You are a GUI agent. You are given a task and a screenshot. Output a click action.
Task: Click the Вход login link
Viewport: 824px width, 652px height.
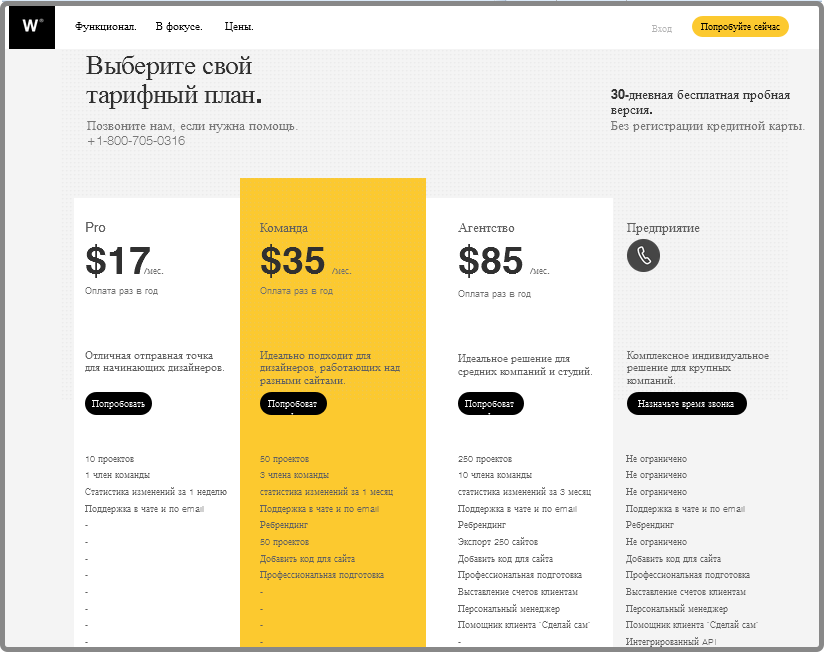point(662,28)
